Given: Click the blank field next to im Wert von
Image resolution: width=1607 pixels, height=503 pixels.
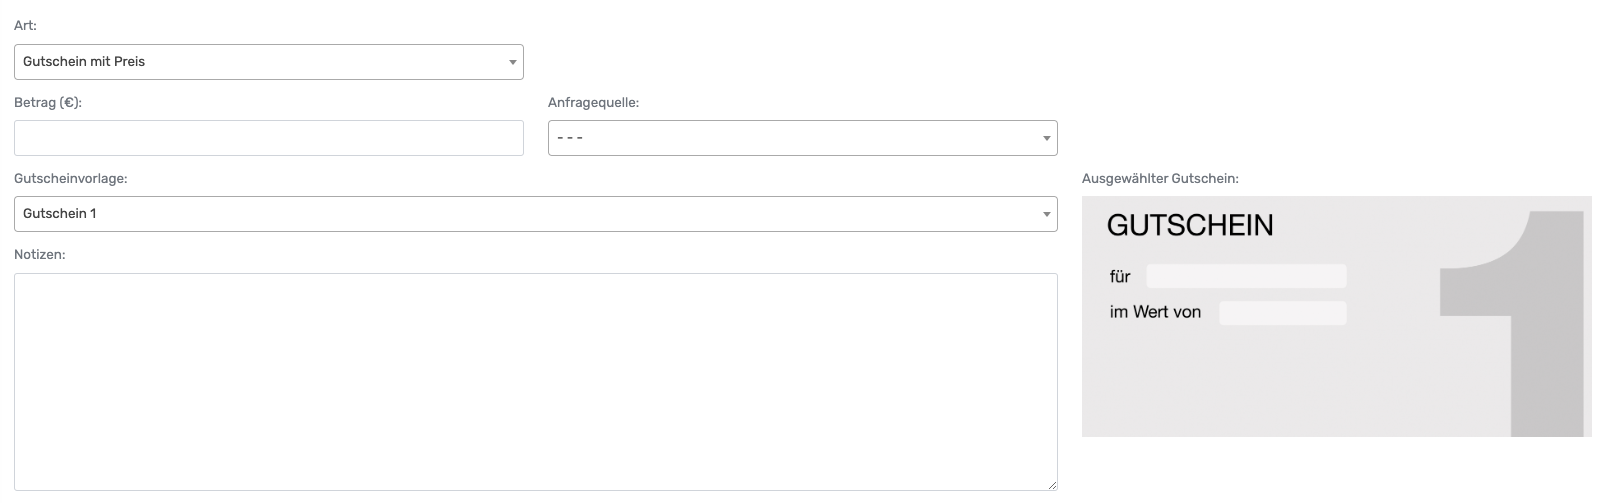Looking at the screenshot, I should click(x=1282, y=313).
